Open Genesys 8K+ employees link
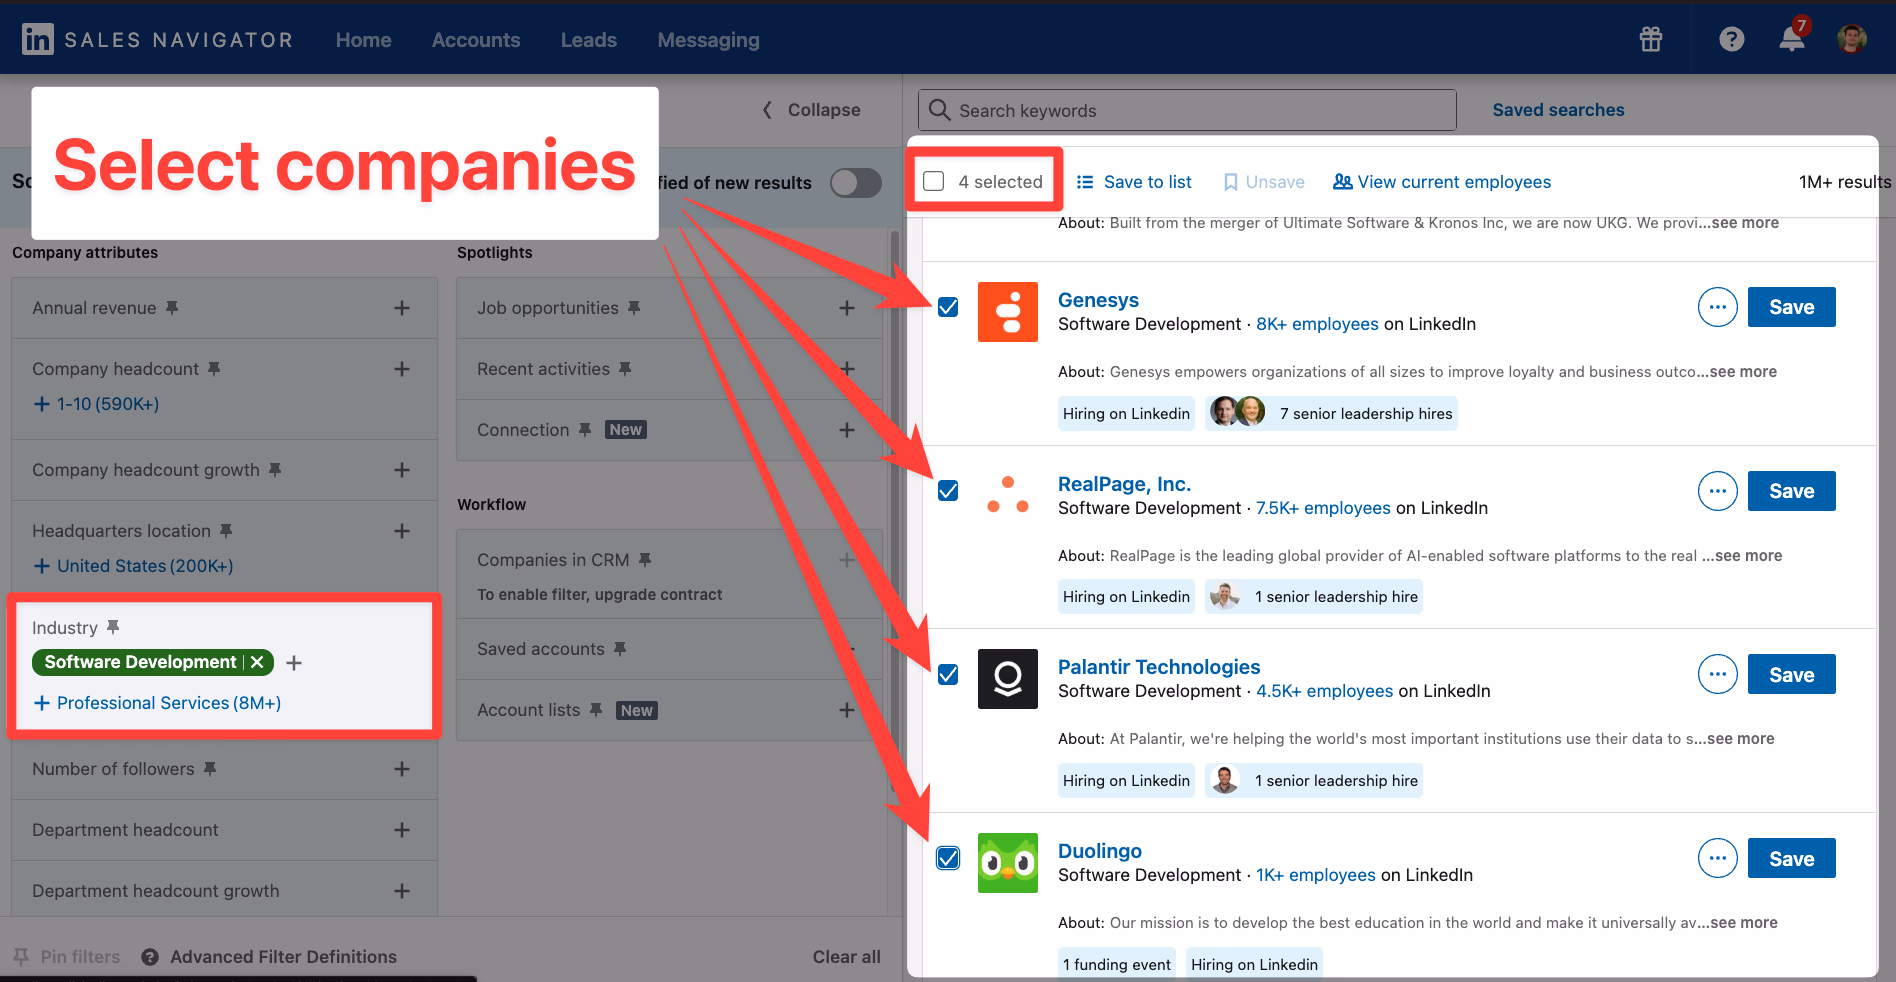 [1317, 324]
